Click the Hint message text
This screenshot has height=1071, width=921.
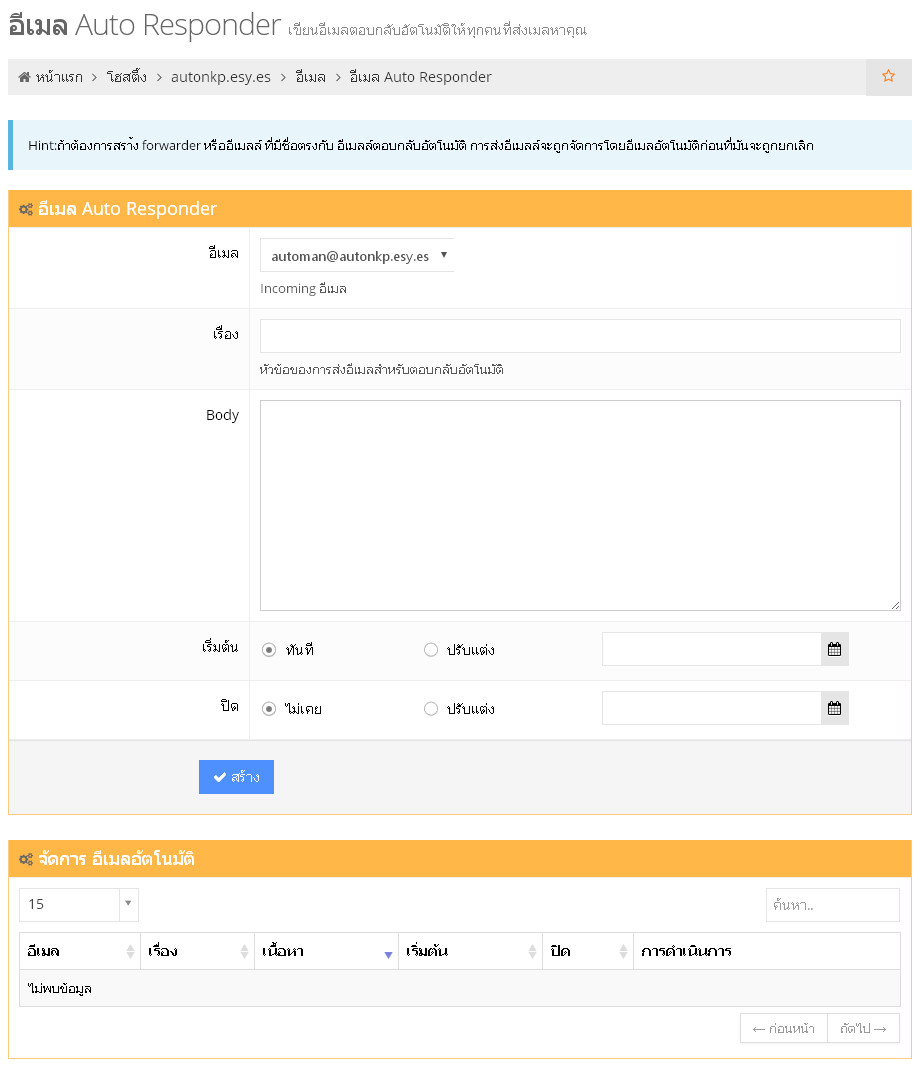coord(421,145)
